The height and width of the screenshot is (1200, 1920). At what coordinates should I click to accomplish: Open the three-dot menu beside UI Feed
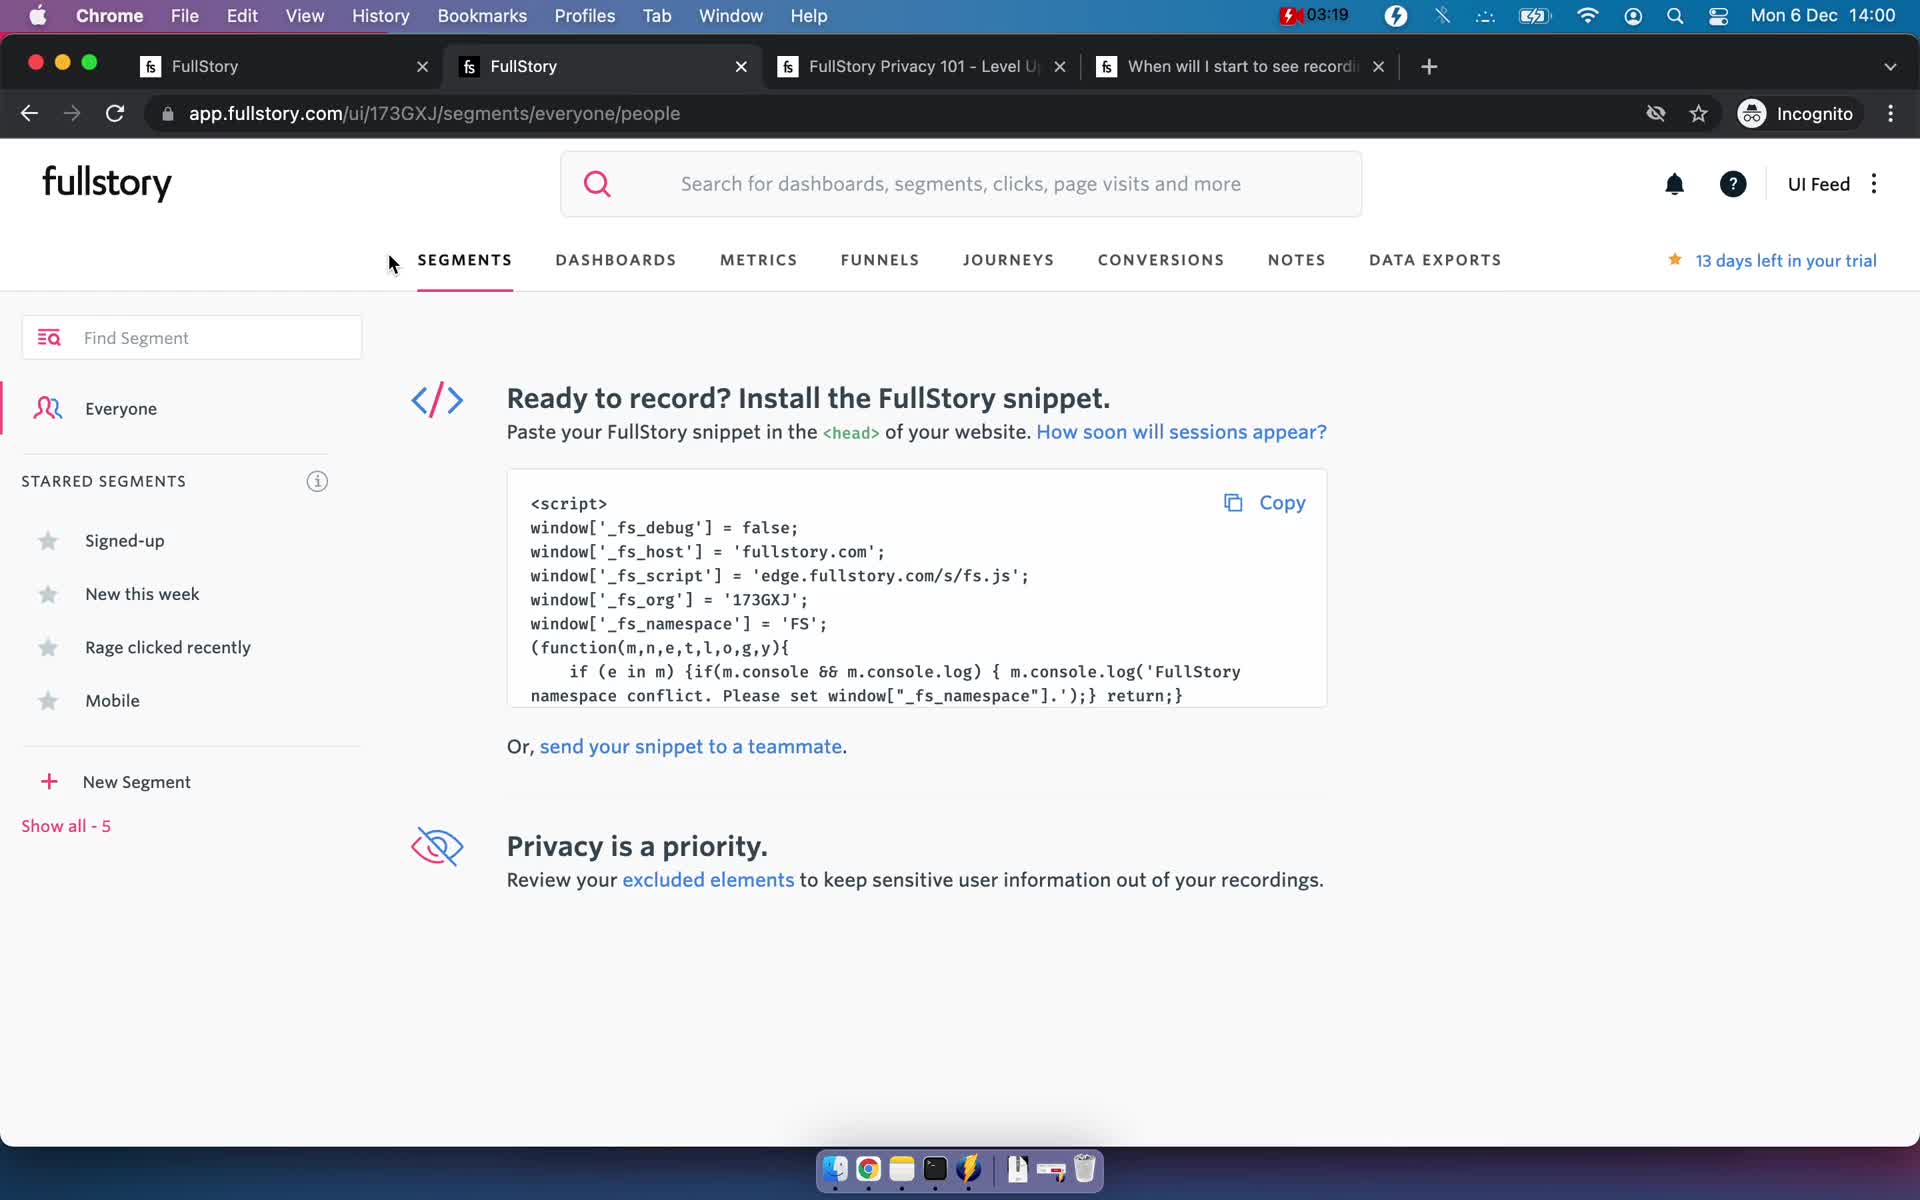tap(1874, 184)
